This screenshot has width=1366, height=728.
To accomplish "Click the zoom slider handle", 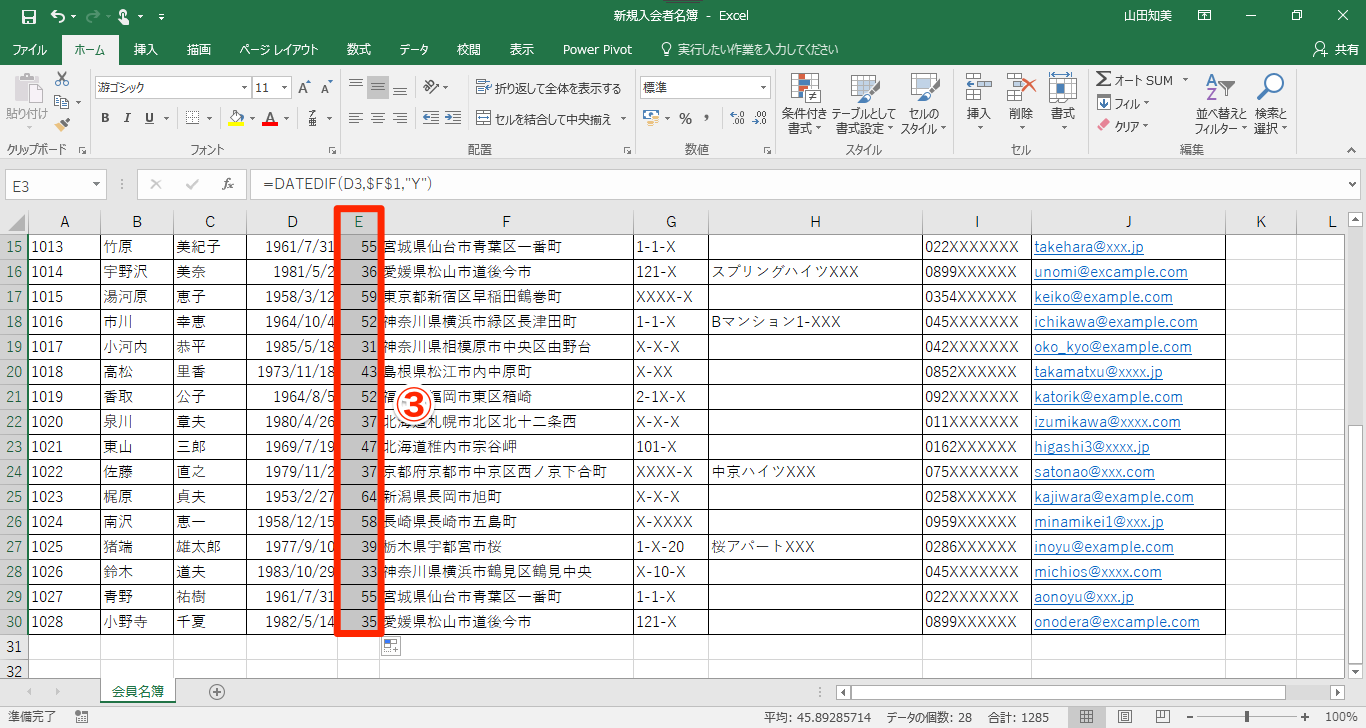I will (x=1246, y=717).
